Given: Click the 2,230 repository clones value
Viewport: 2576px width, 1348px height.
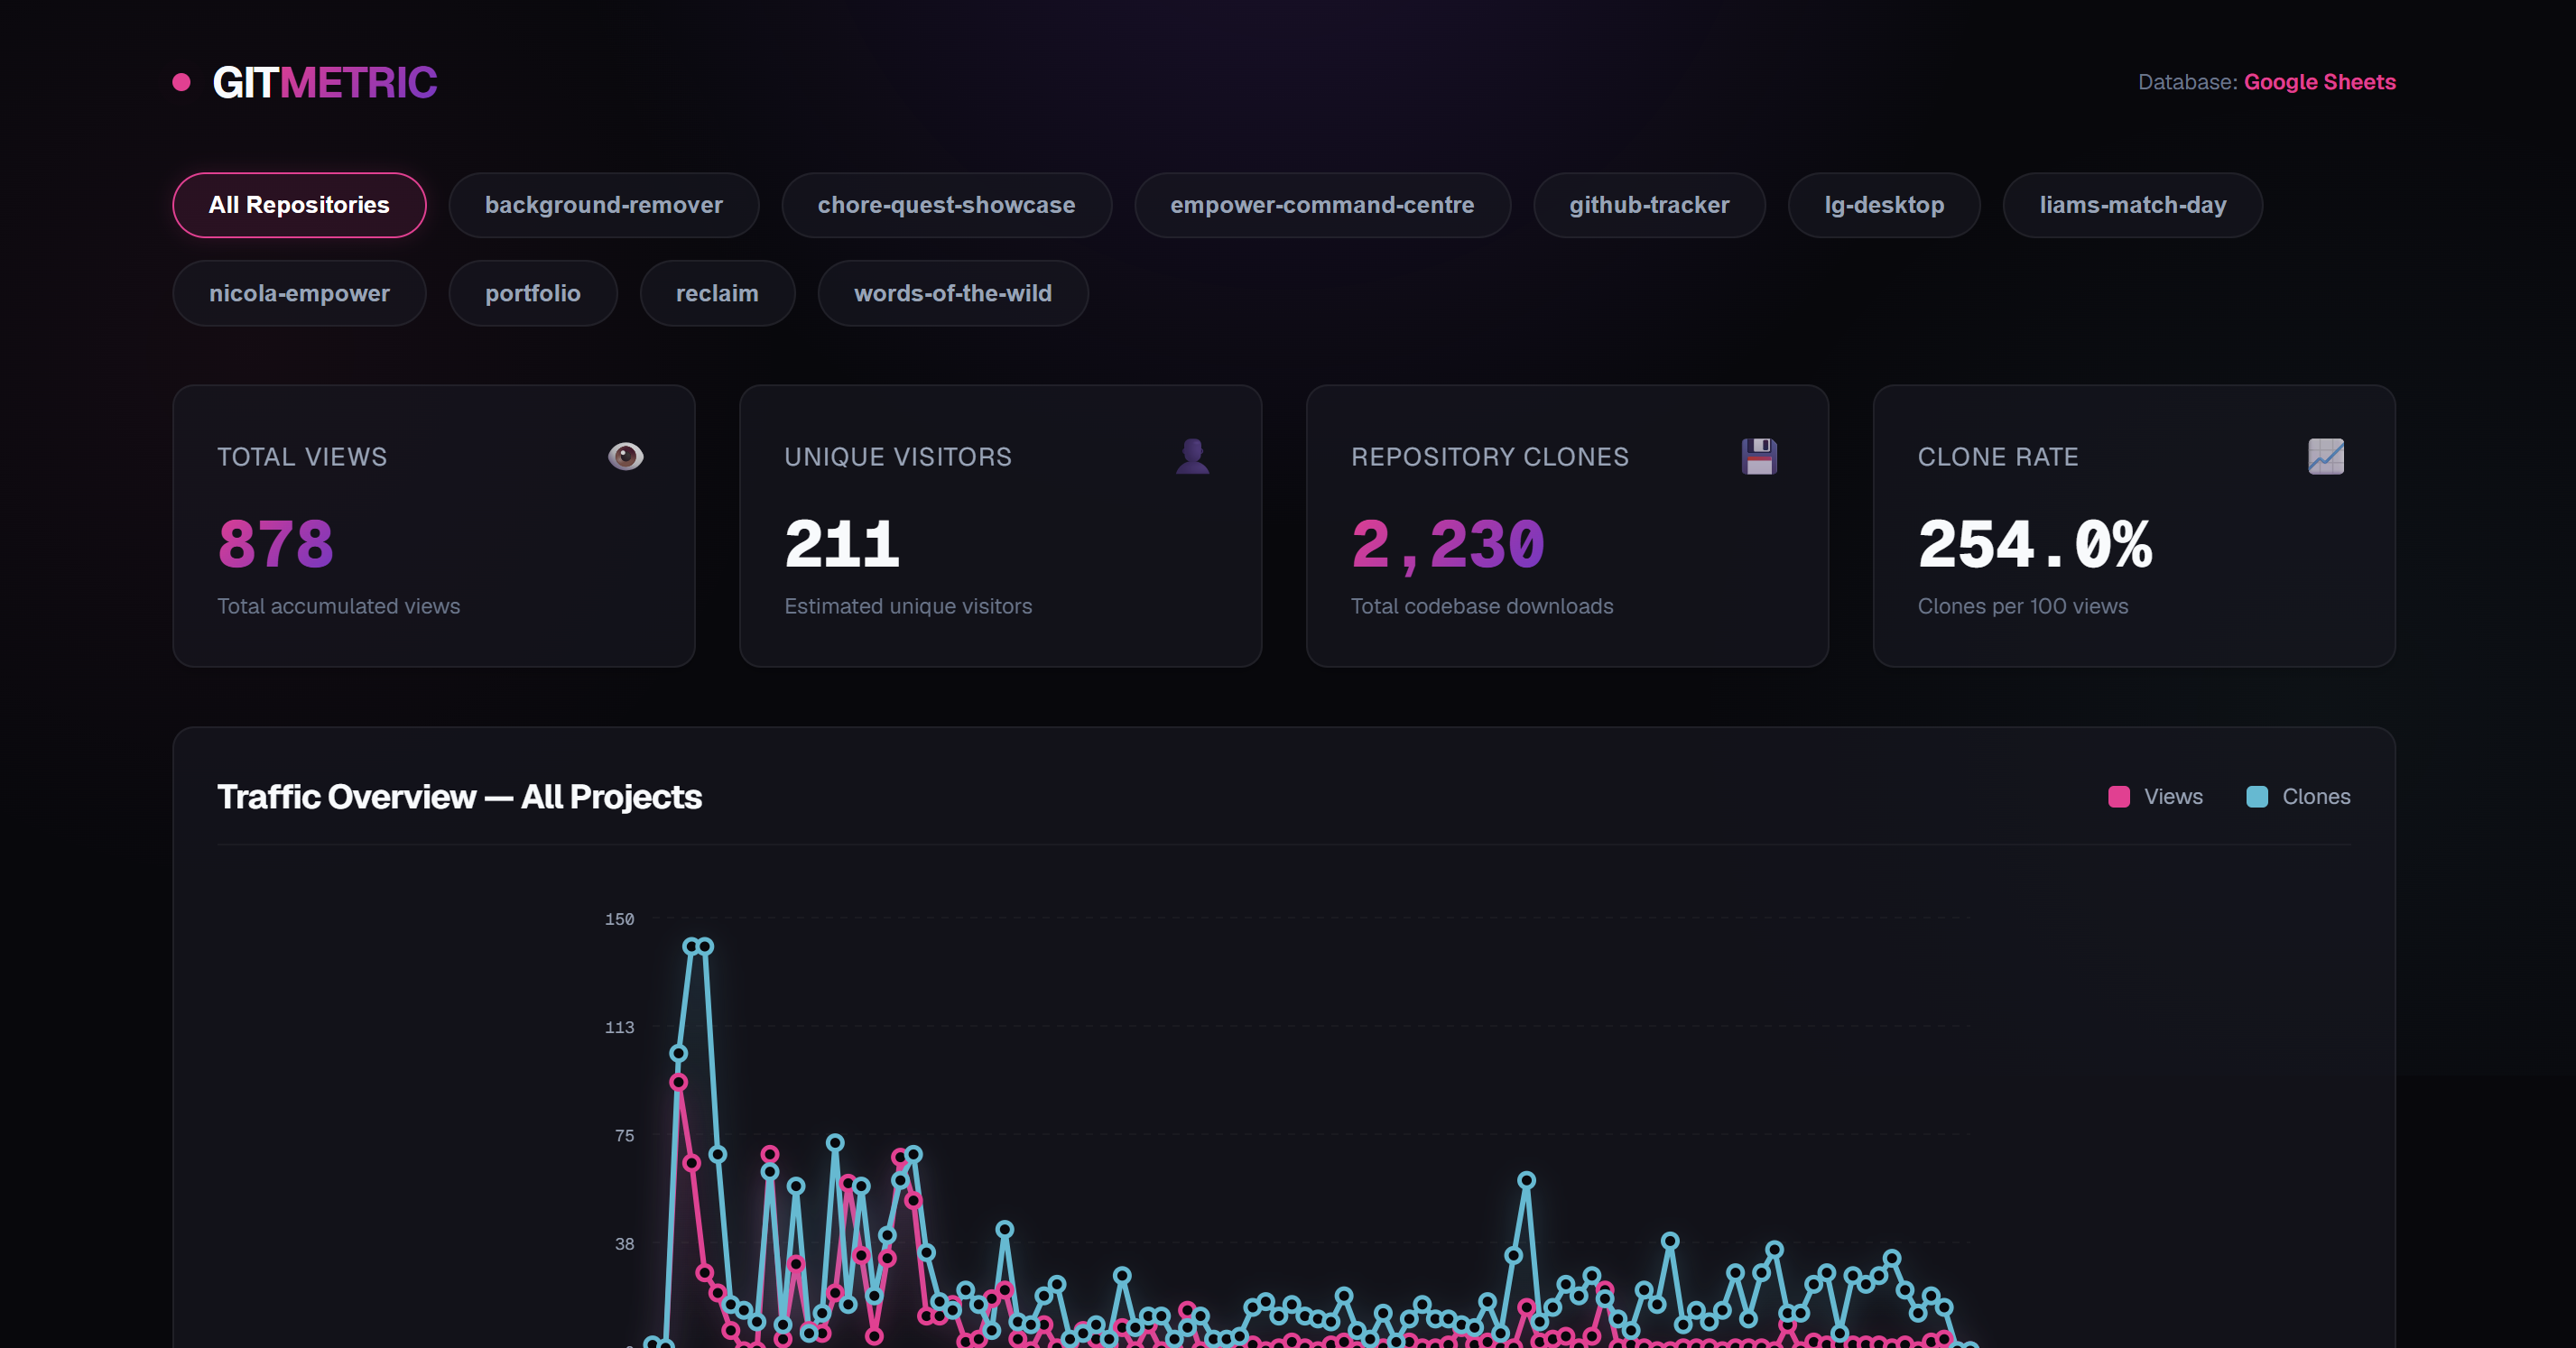Looking at the screenshot, I should click(x=1448, y=545).
